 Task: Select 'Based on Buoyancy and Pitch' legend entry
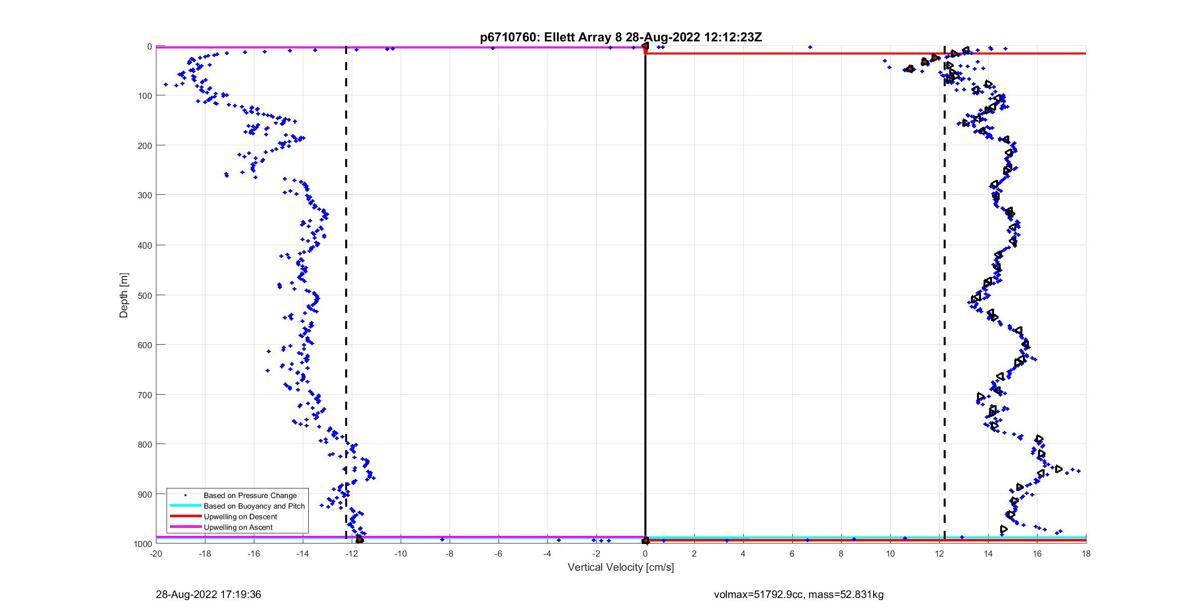[254, 506]
